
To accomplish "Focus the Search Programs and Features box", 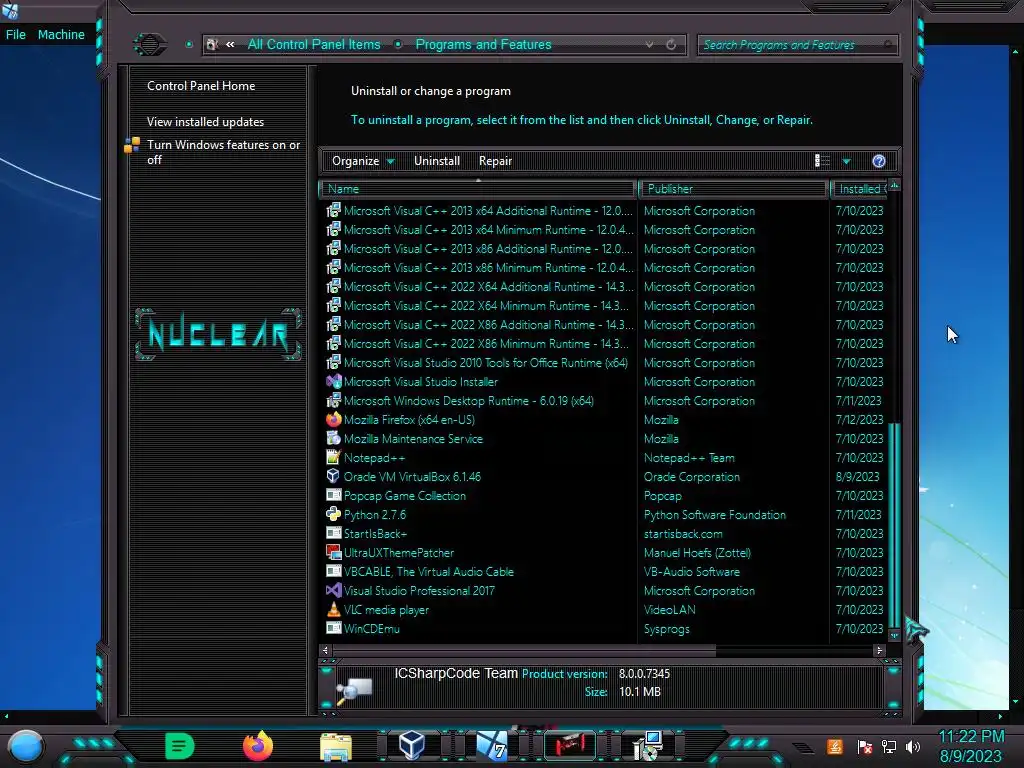I will (x=797, y=45).
